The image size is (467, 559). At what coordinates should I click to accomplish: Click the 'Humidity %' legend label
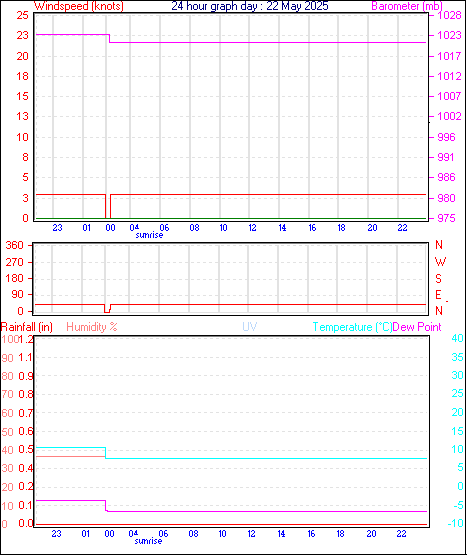click(92, 327)
